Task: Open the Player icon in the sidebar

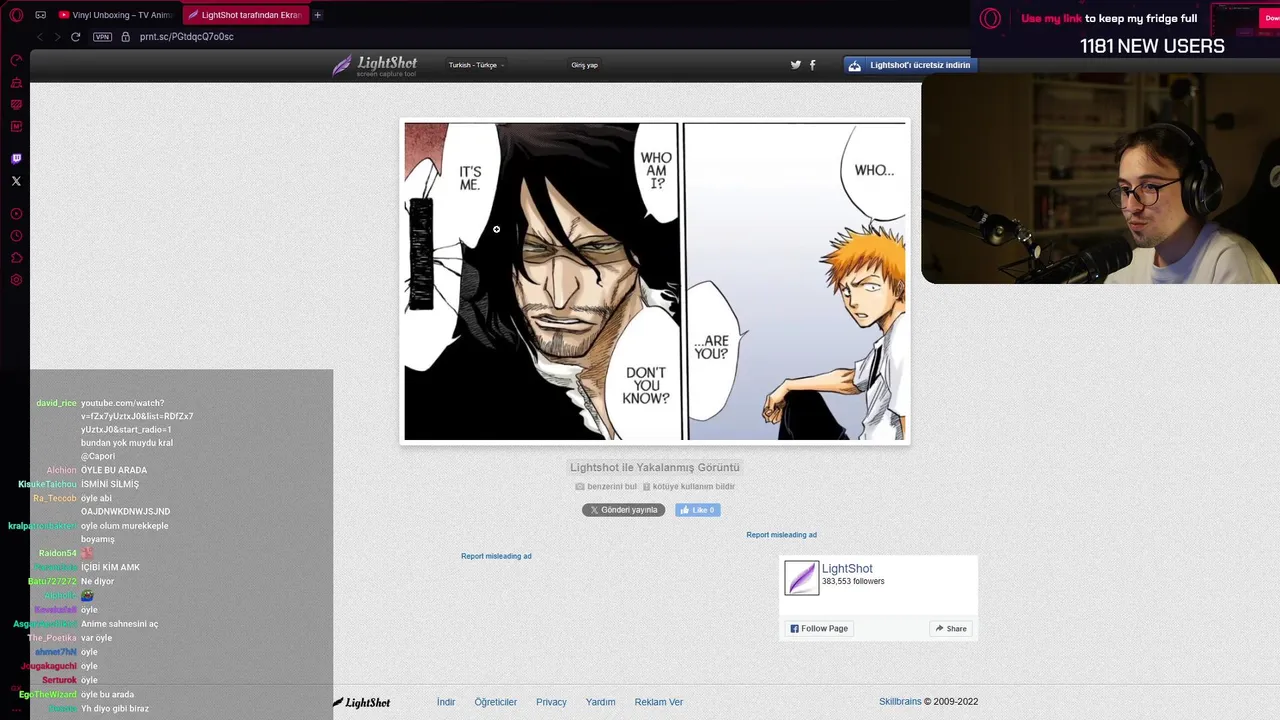Action: 16,214
